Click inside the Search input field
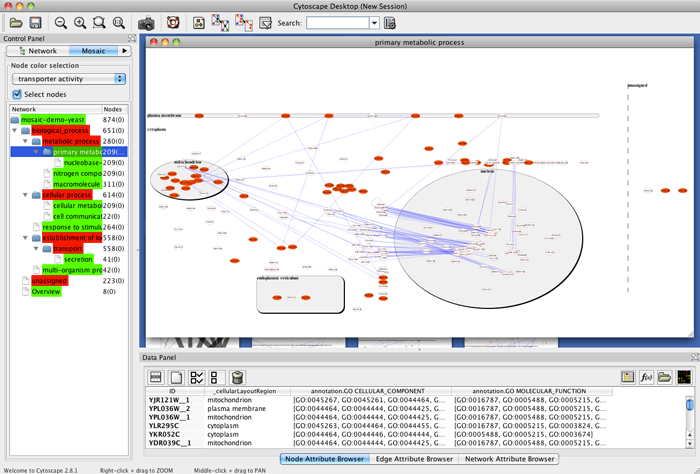This screenshot has width=700, height=474. pos(336,22)
